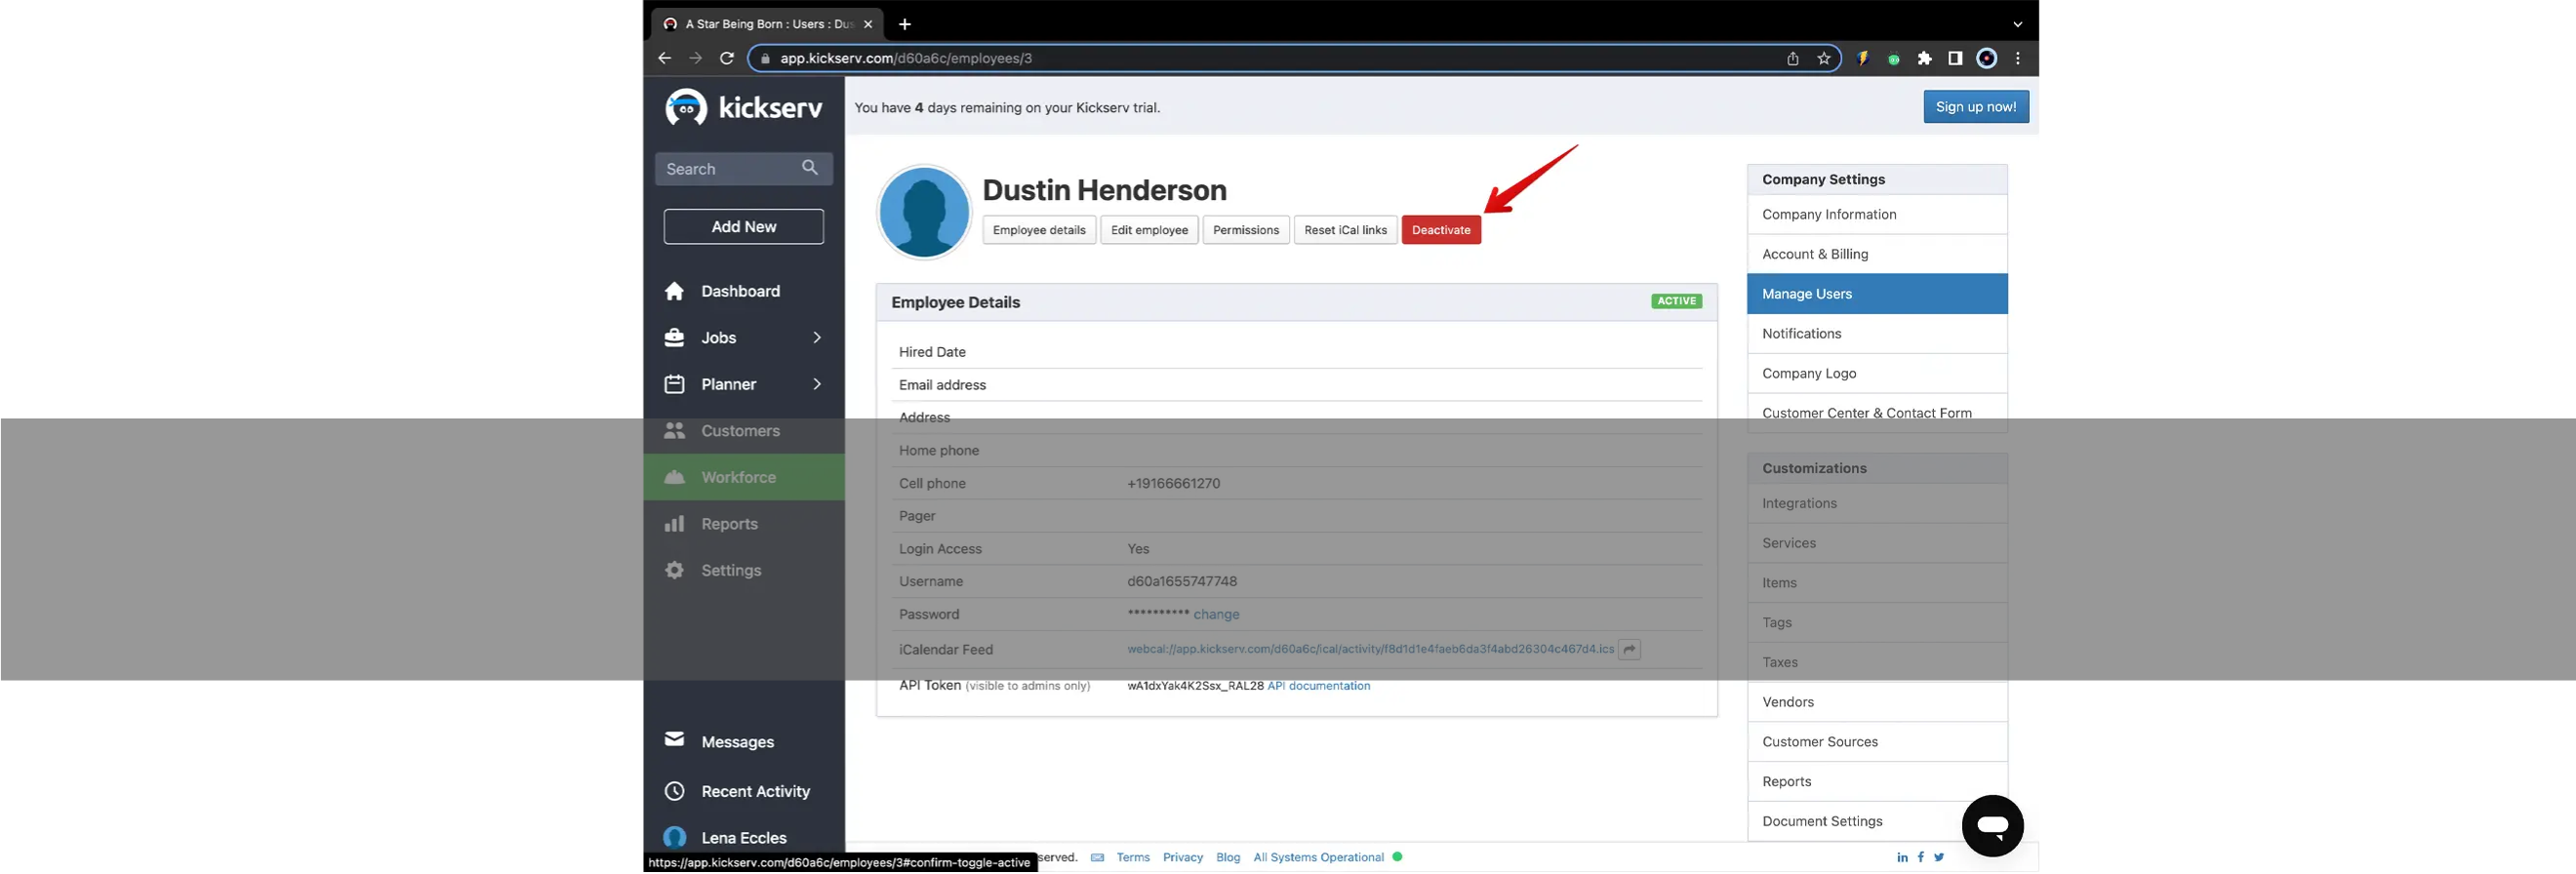This screenshot has width=2576, height=874.
Task: Click the search magnifier icon in sidebar
Action: [810, 168]
